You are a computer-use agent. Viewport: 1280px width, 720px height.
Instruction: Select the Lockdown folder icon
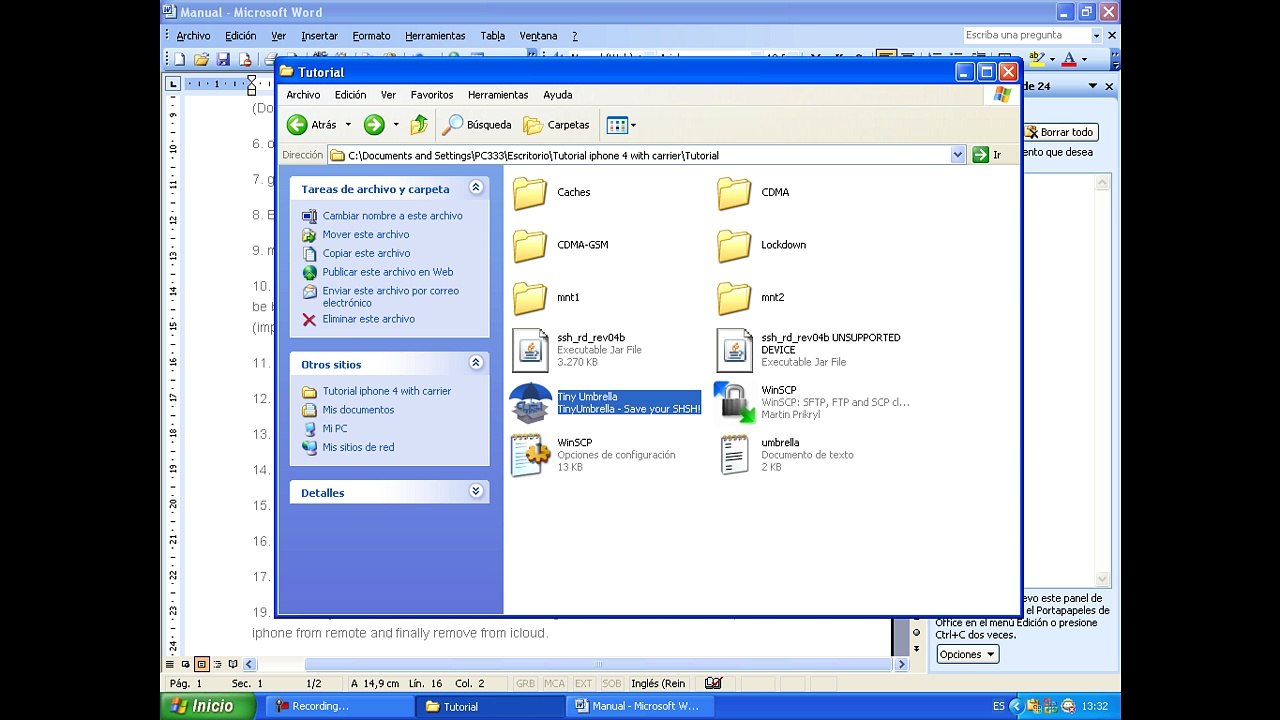[734, 245]
